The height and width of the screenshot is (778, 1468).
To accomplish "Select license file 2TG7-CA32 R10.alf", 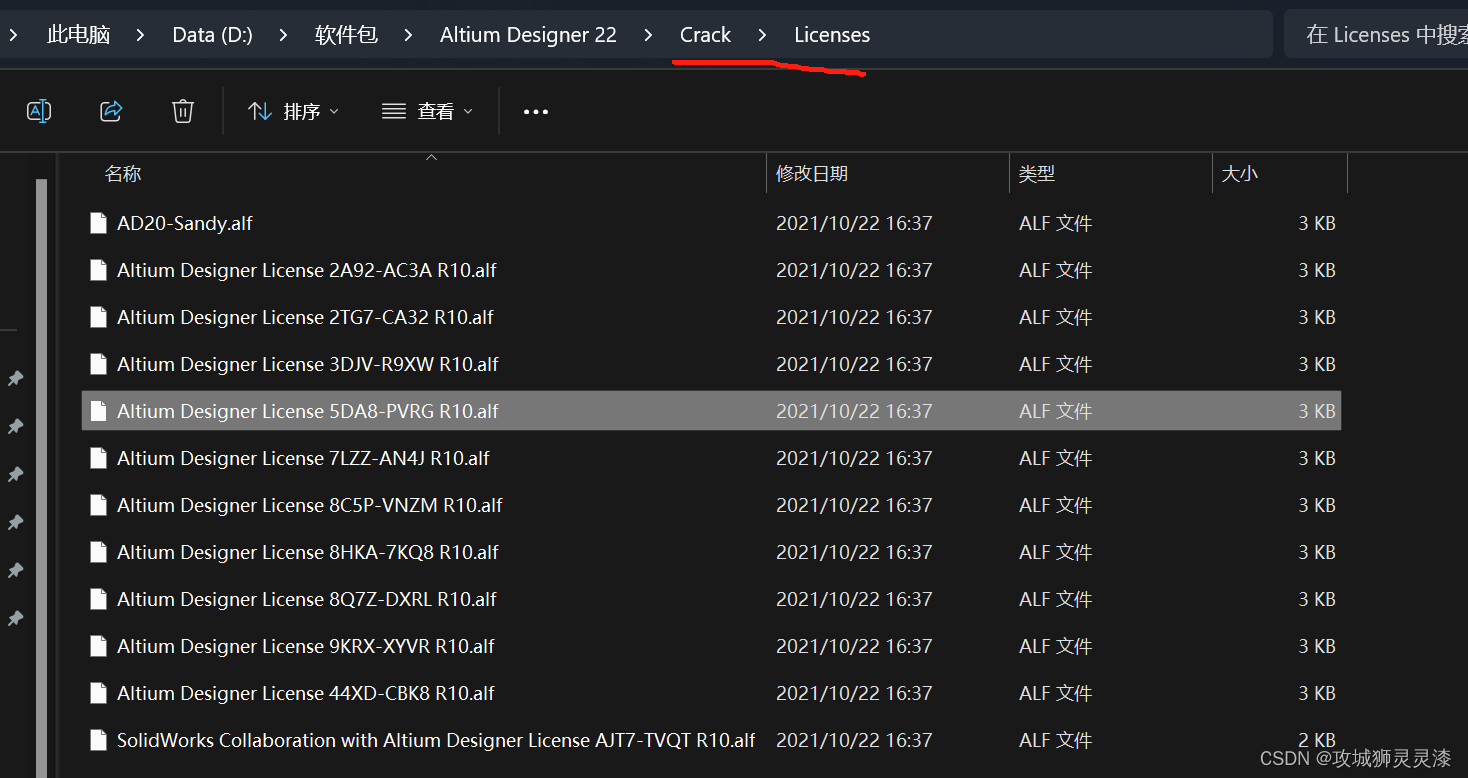I will [711, 317].
